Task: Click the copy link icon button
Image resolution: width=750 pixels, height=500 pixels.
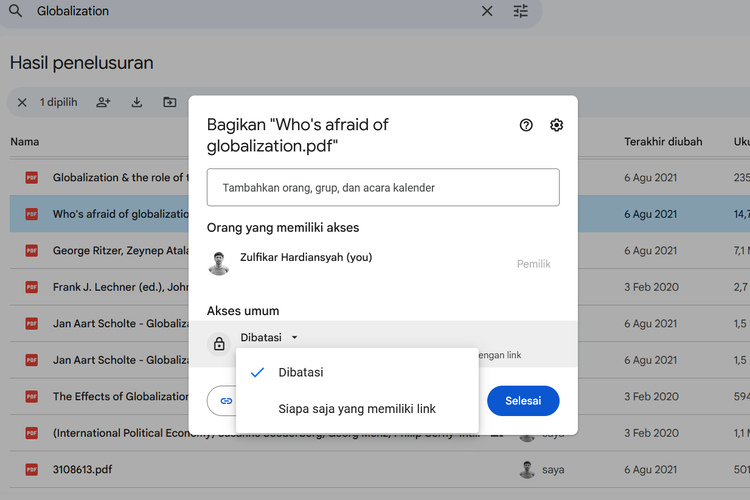Action: click(x=225, y=400)
